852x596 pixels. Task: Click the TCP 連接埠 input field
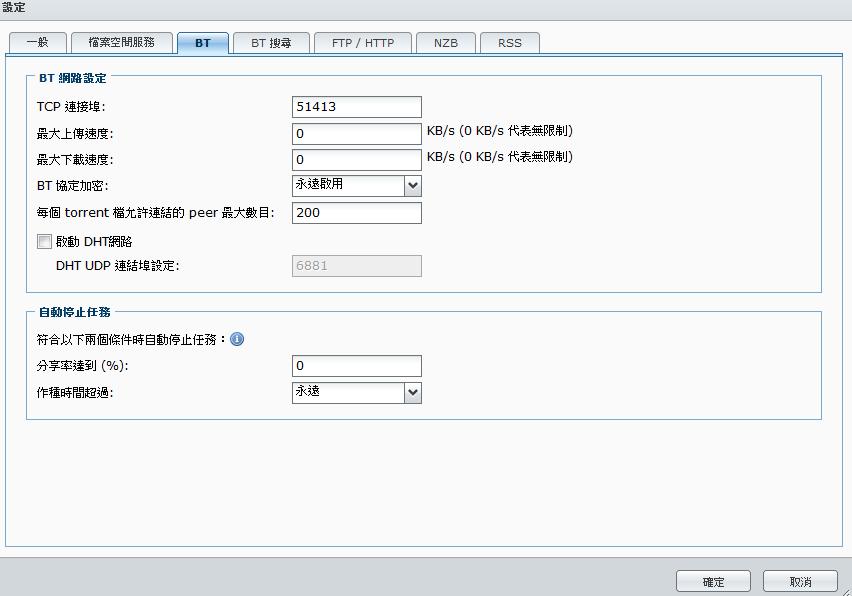tap(357, 107)
